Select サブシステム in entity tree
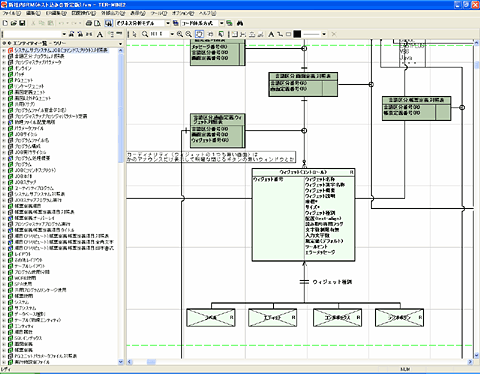Image resolution: width=480 pixels, height=374 pixels. click(x=25, y=308)
